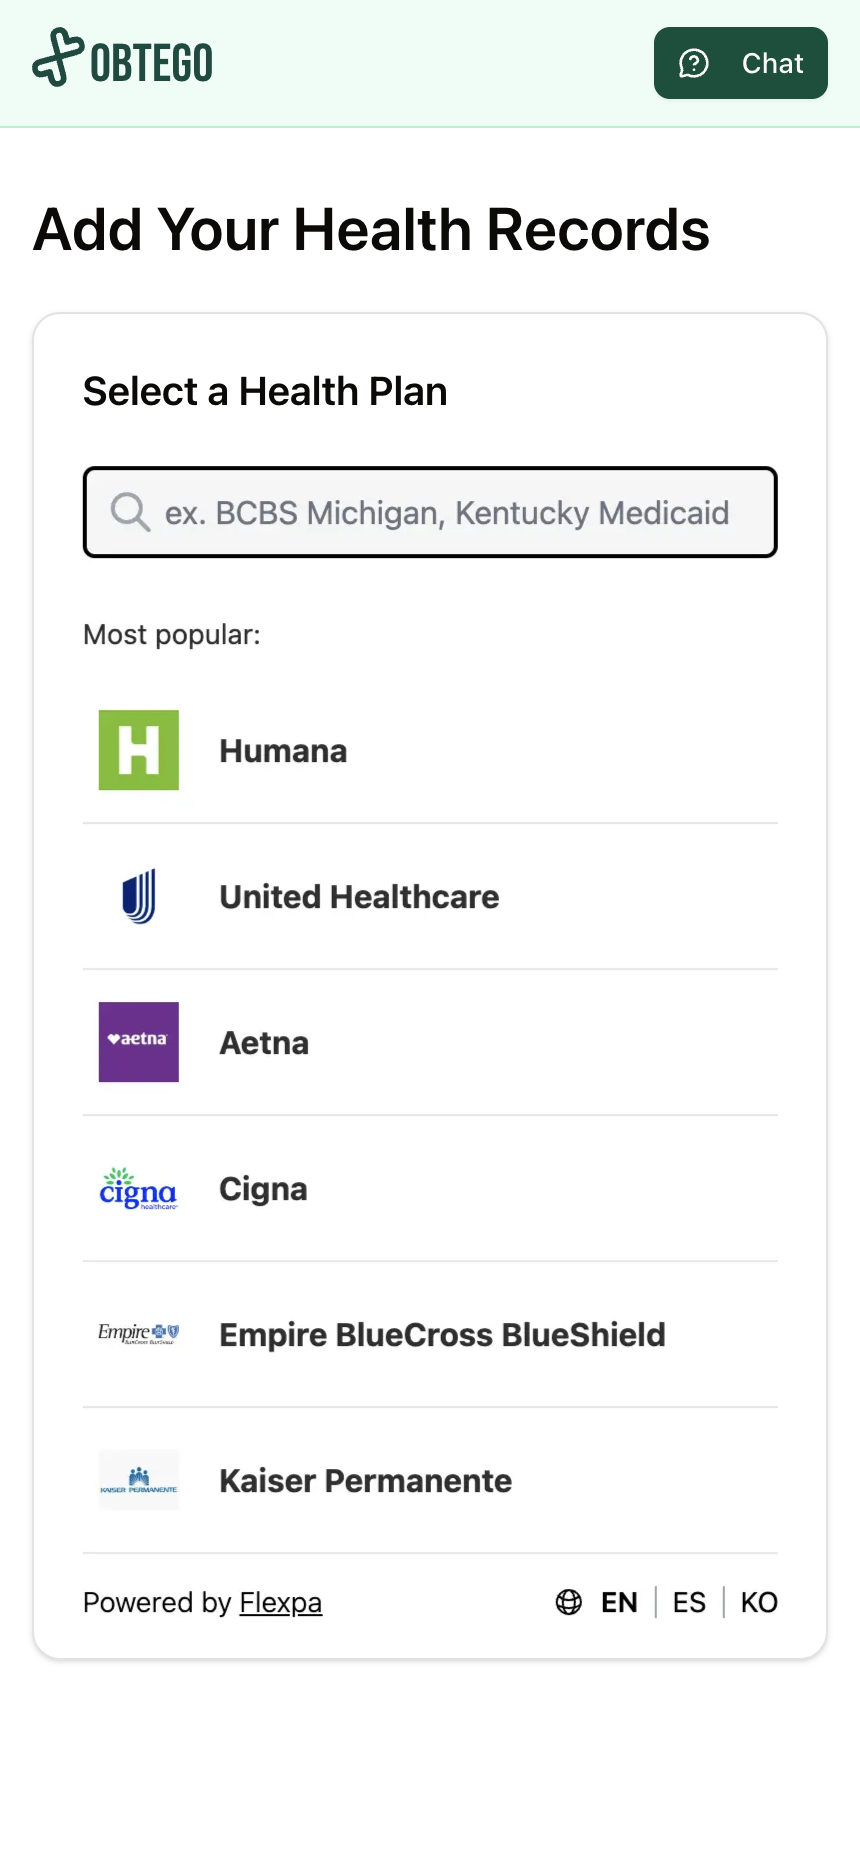Select Aetna as health plan
The width and height of the screenshot is (860, 1865).
(264, 1043)
